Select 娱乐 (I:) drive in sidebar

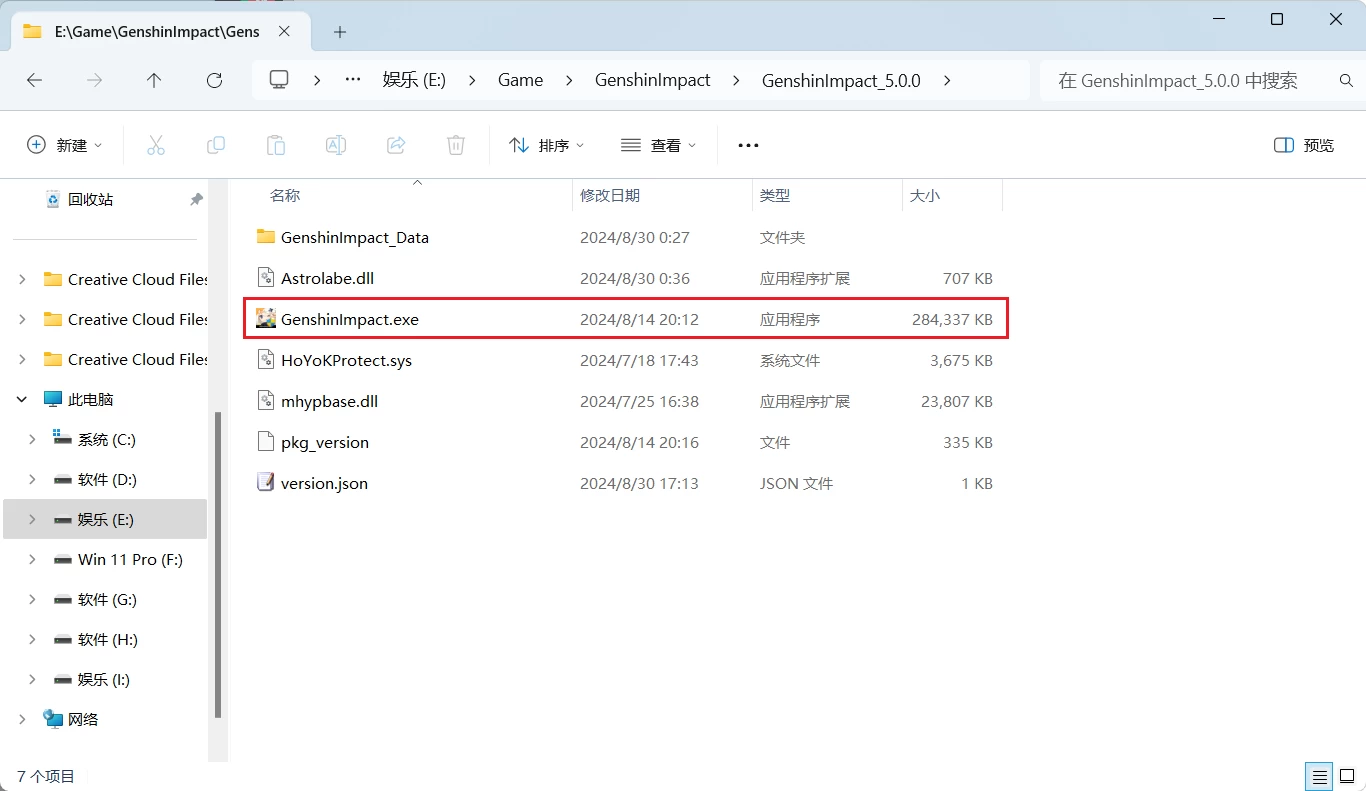(105, 680)
